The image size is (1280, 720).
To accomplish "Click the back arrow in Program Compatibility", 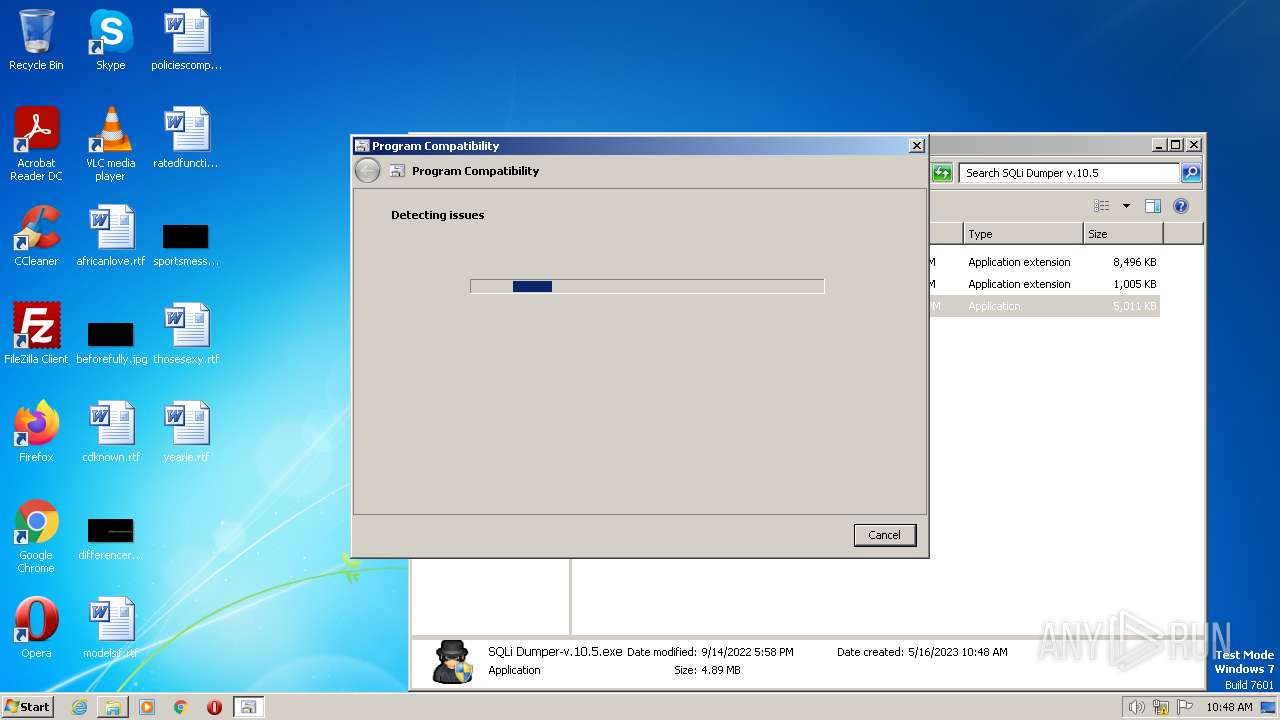I will click(x=367, y=171).
